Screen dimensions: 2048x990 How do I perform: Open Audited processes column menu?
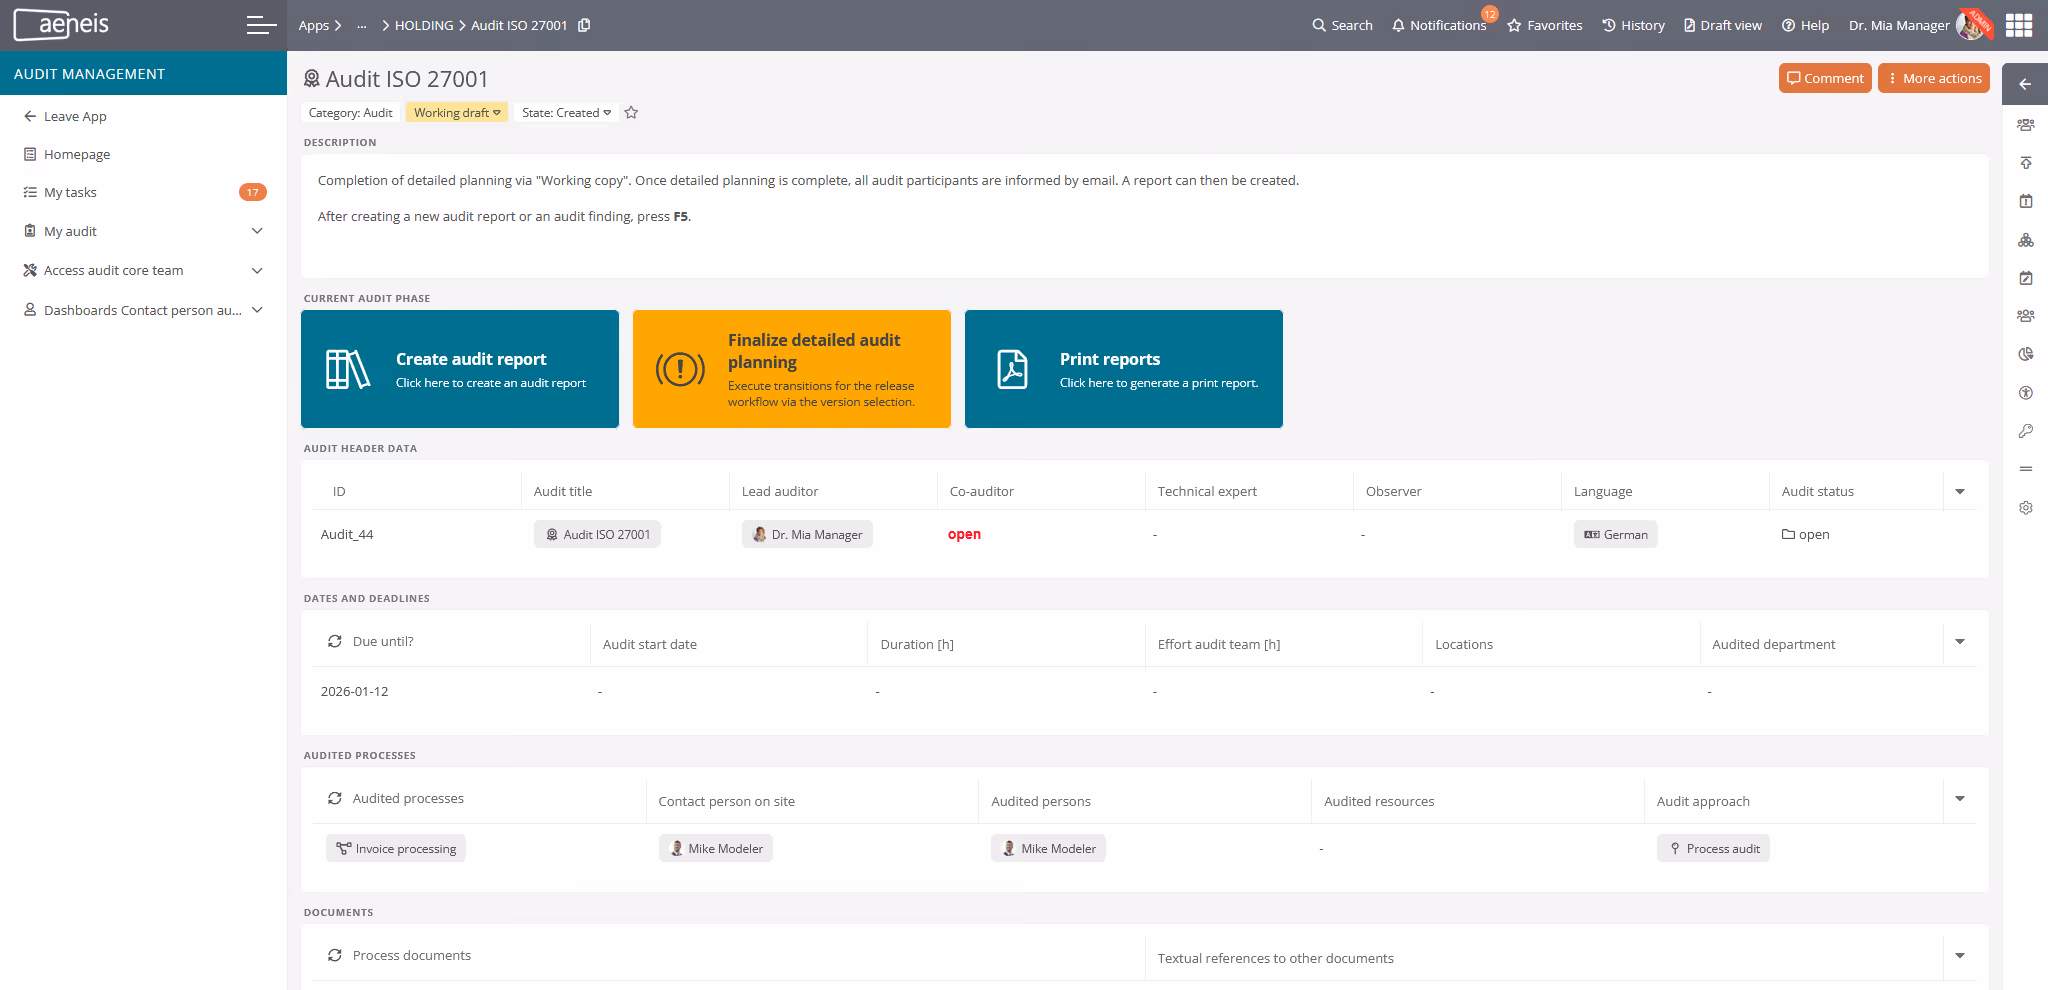1960,798
